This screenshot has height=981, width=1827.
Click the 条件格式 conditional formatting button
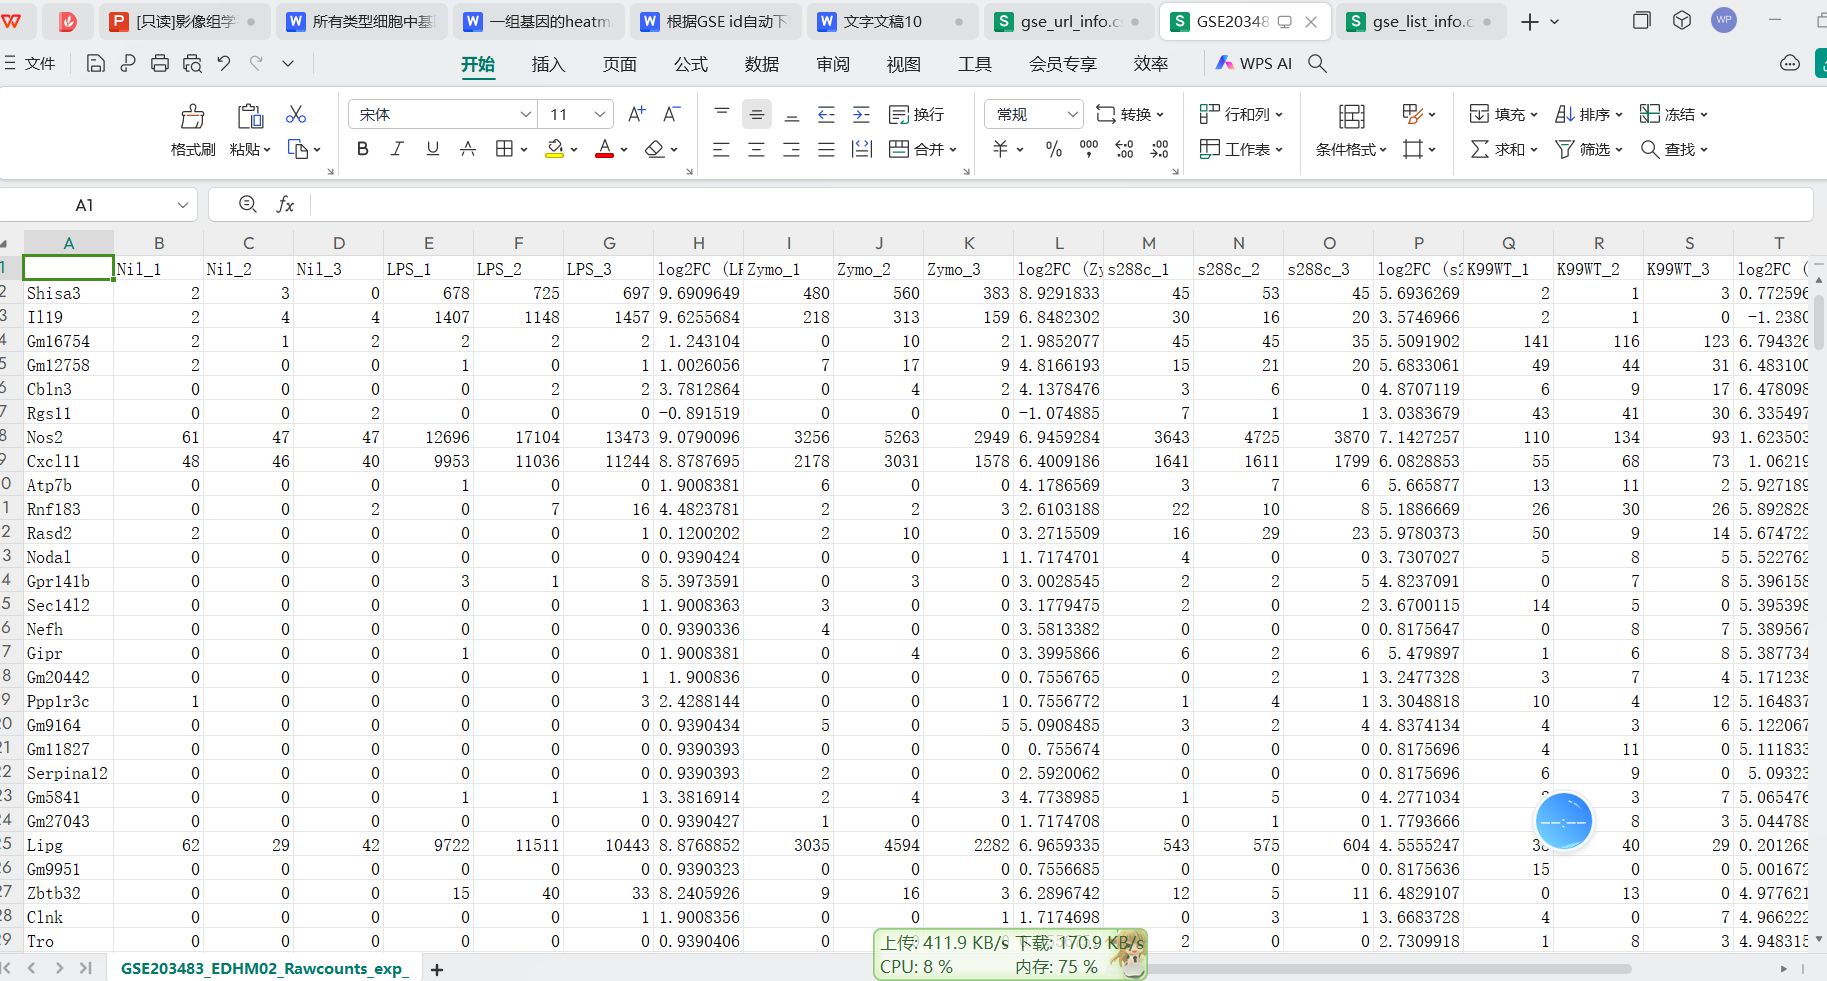1351,130
